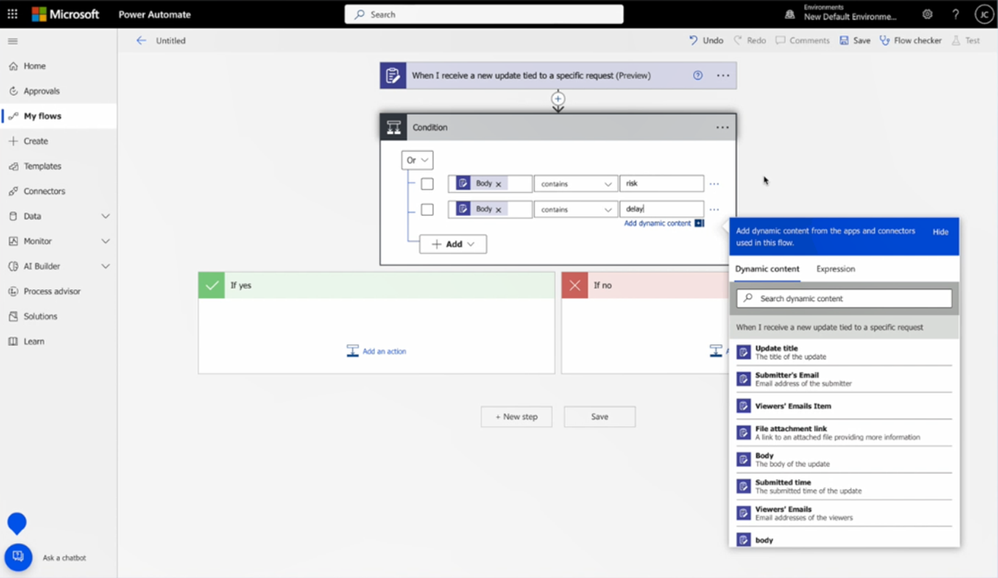
Task: Click the red If no X icon
Action: [x=575, y=285]
